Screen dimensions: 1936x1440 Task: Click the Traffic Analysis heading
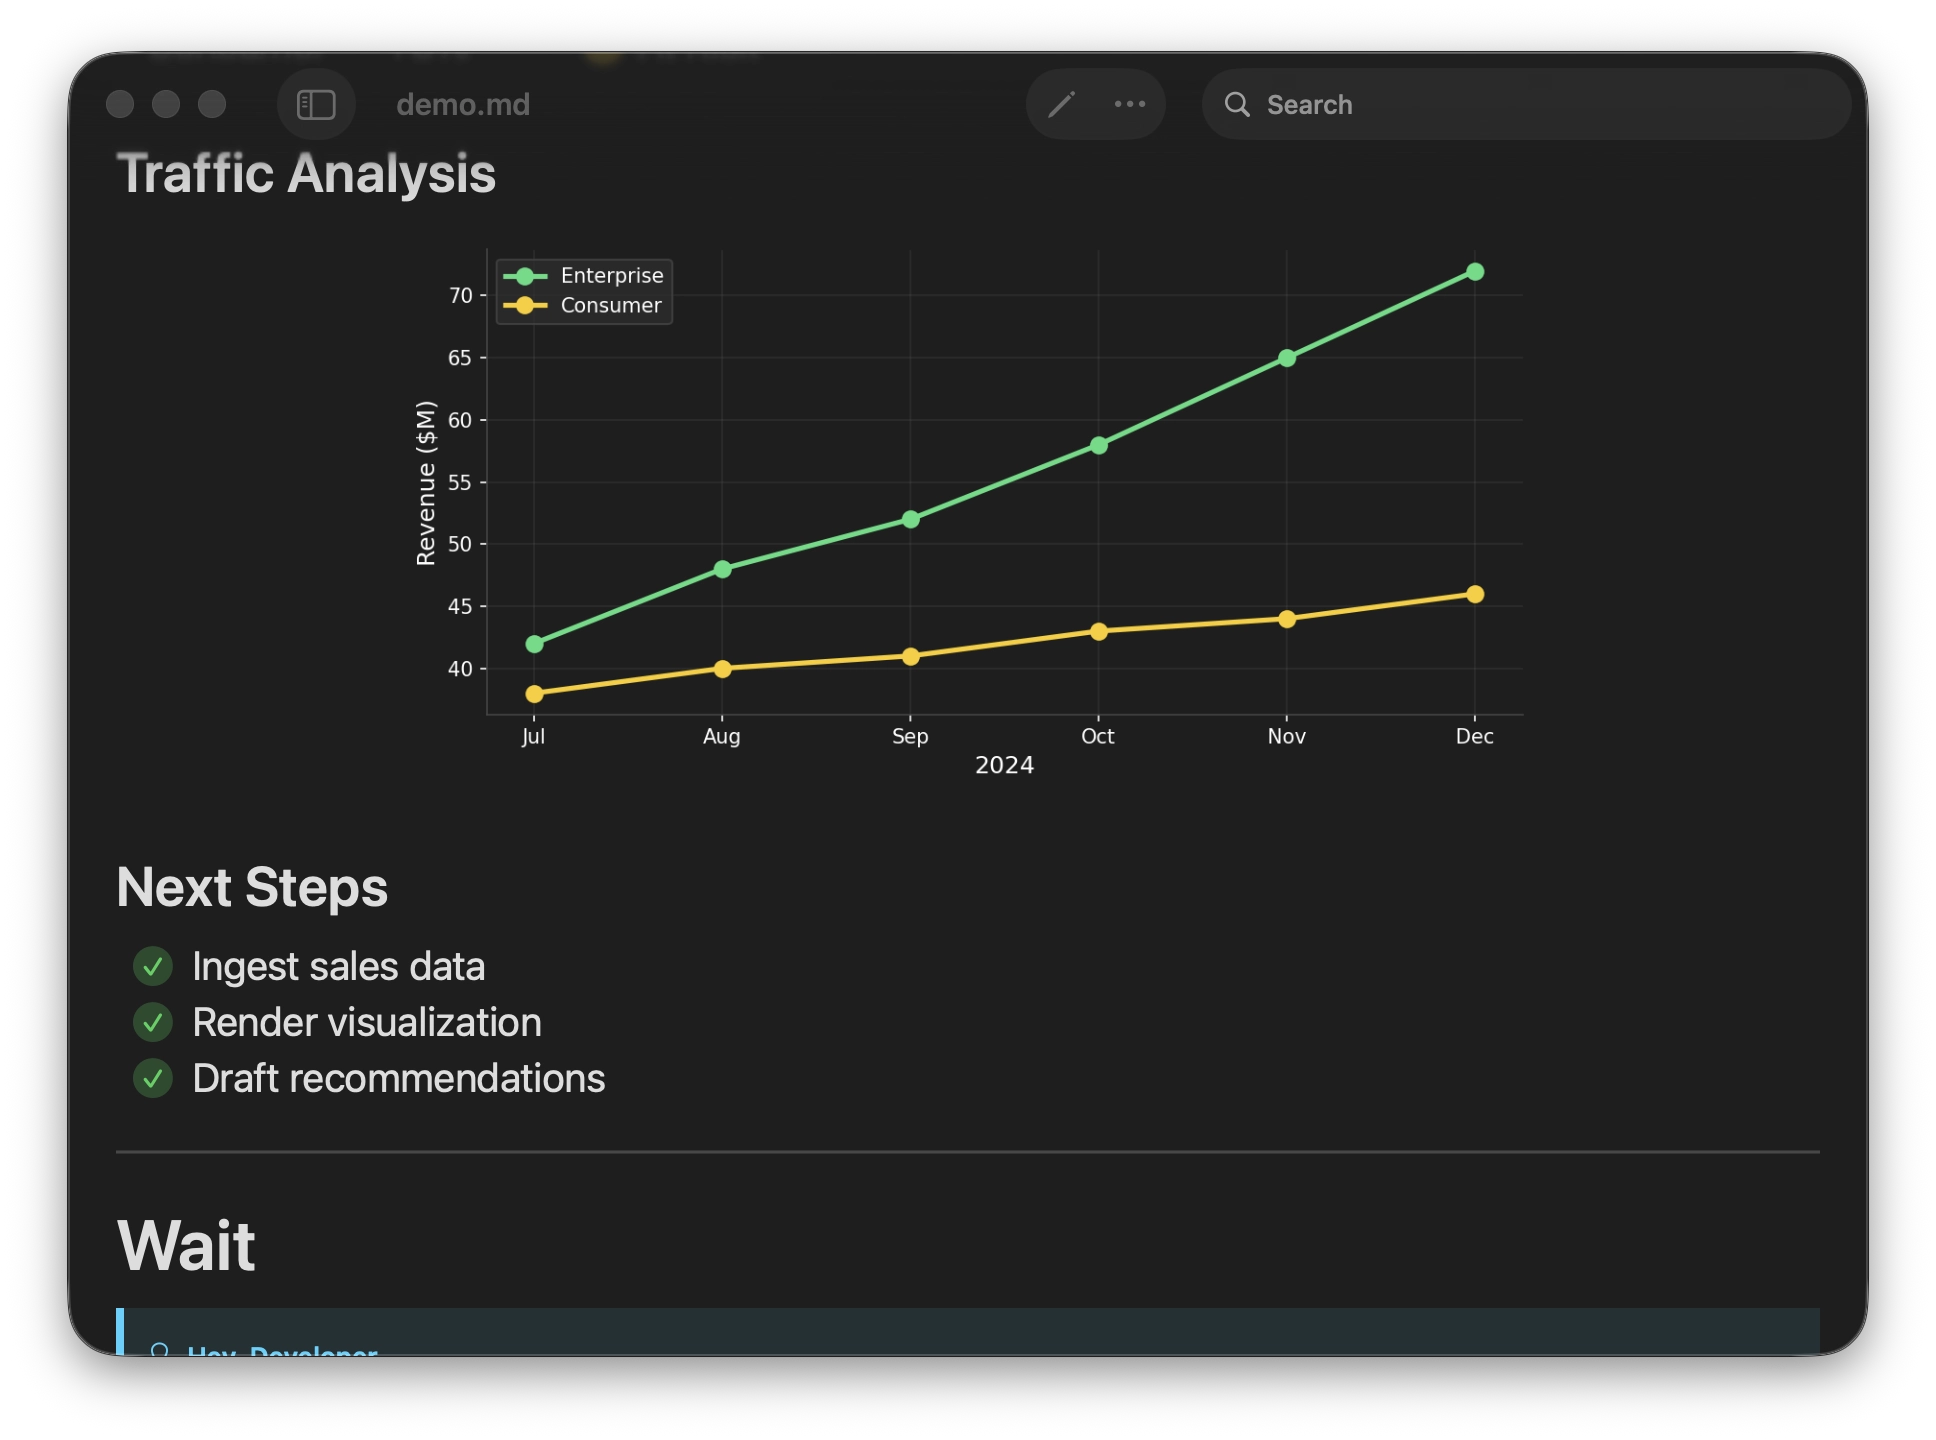point(306,174)
